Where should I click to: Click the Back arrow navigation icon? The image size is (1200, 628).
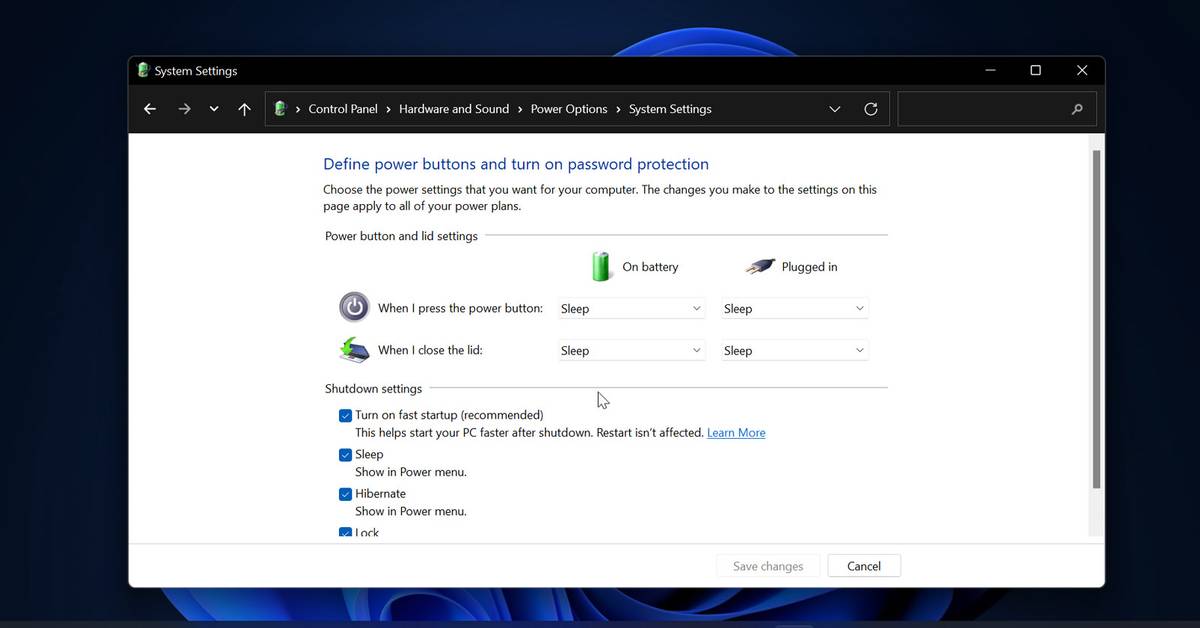click(150, 109)
